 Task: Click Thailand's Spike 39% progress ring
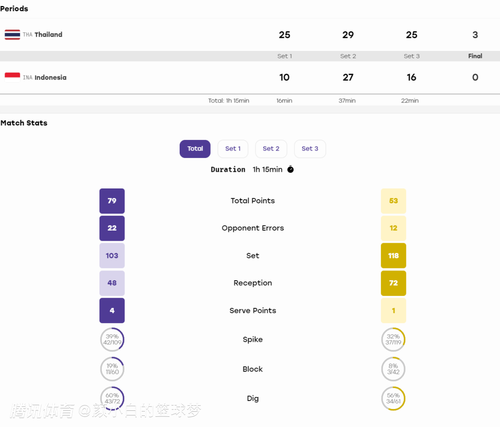point(112,340)
